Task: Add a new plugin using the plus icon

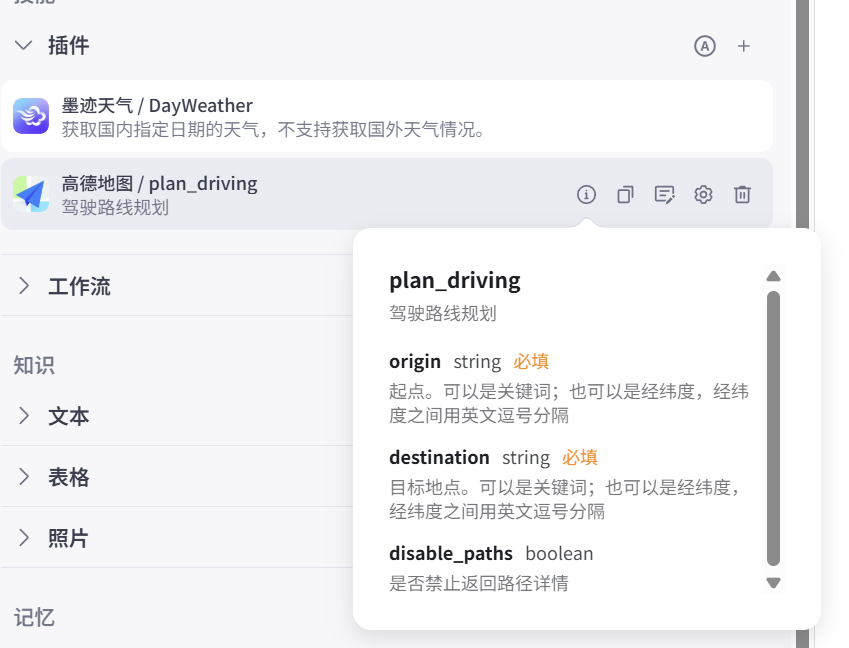Action: click(744, 46)
